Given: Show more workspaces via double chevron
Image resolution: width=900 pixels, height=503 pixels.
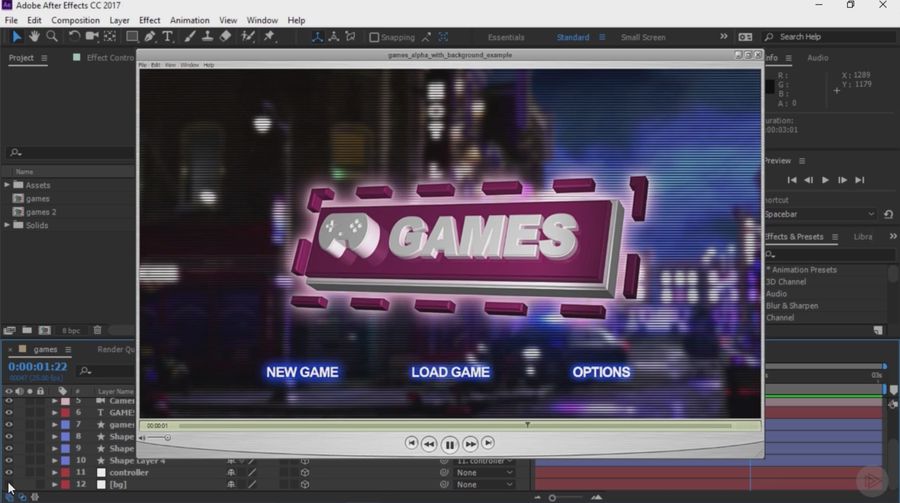Looking at the screenshot, I should point(724,37).
